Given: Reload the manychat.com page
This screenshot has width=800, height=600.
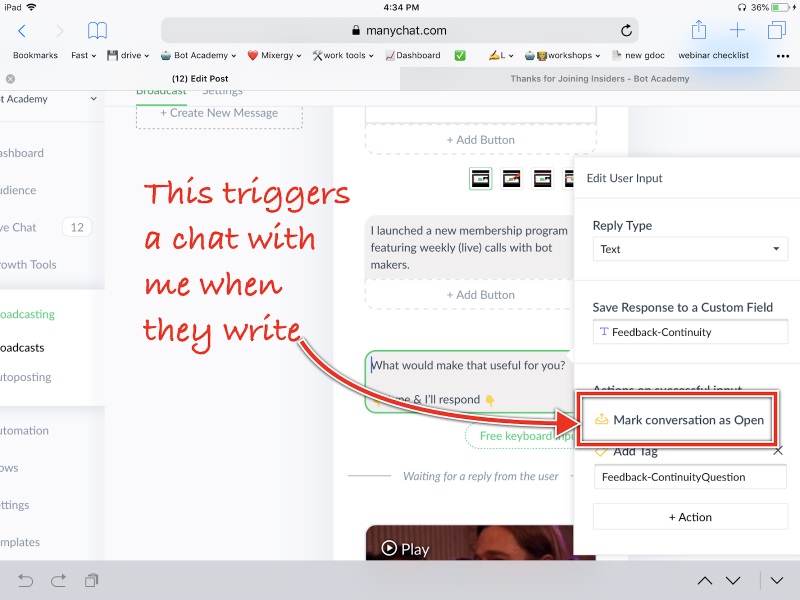Looking at the screenshot, I should pyautogui.click(x=627, y=31).
